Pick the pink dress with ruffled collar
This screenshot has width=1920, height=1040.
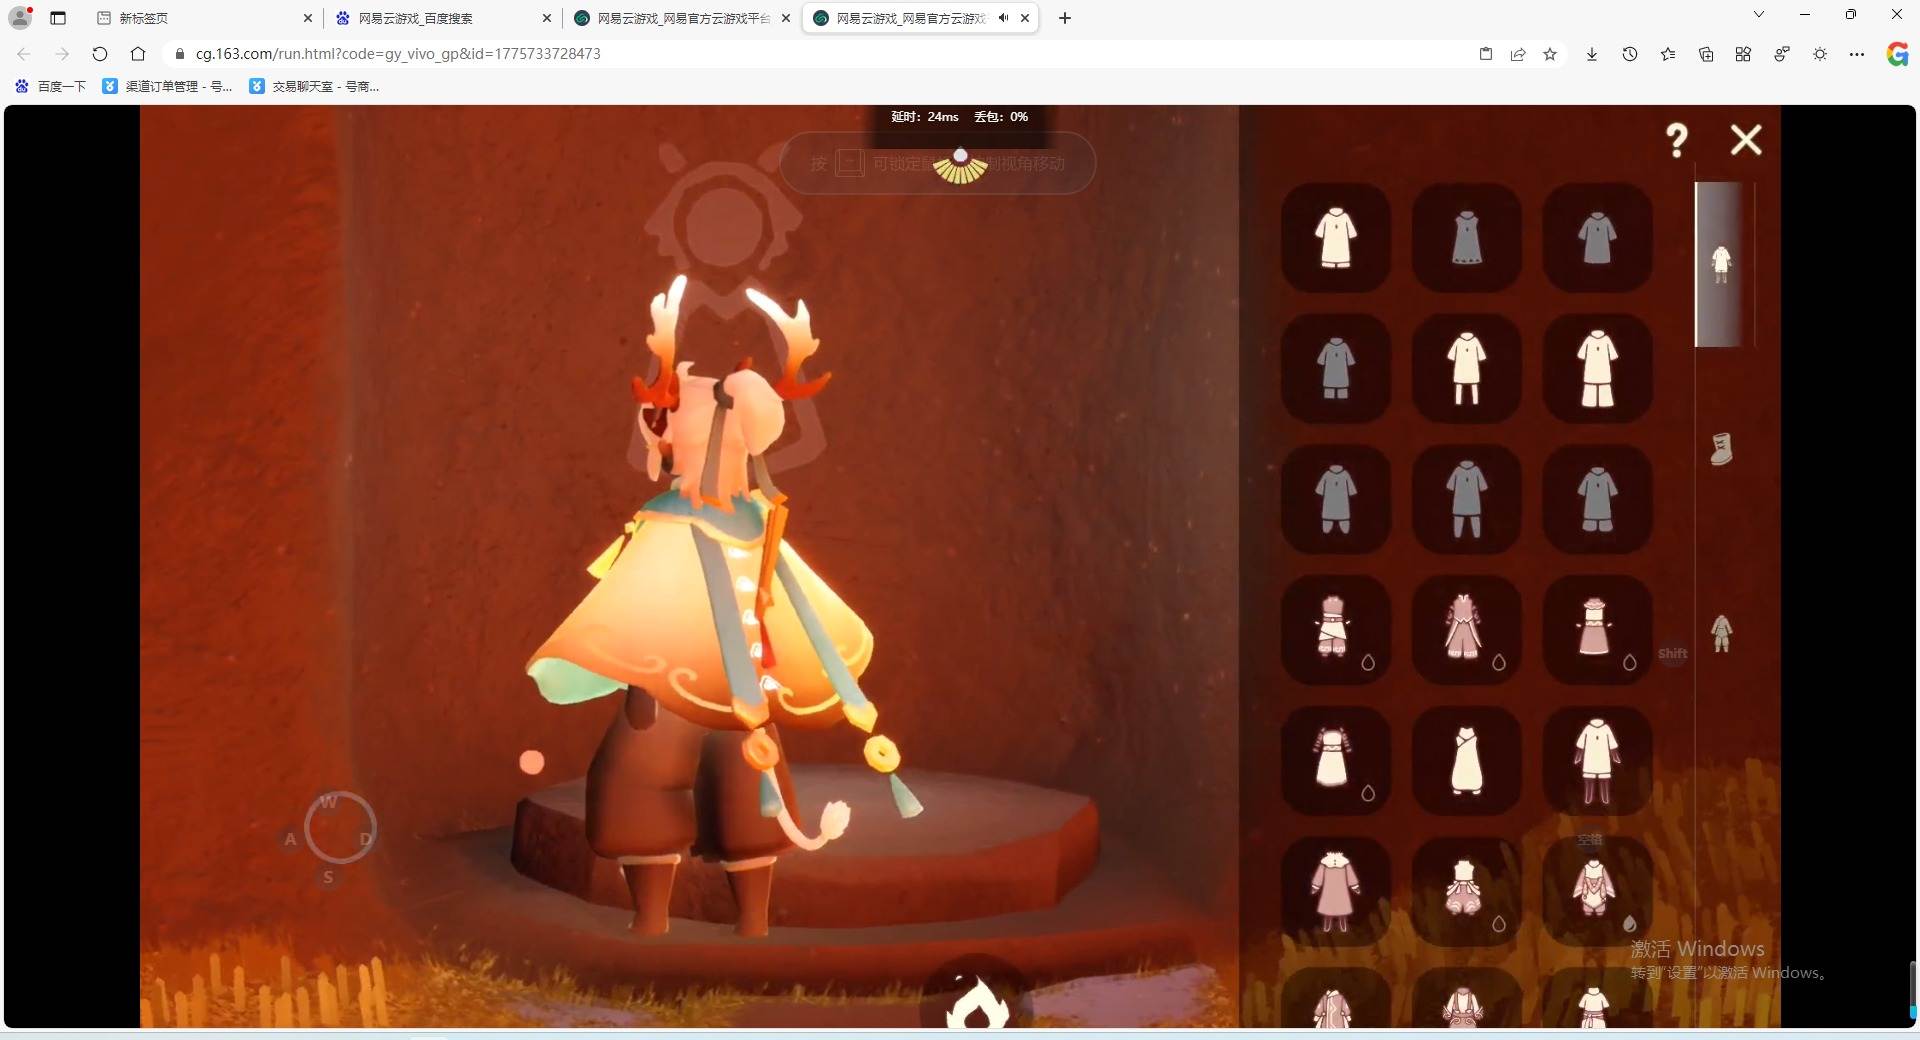[1597, 630]
